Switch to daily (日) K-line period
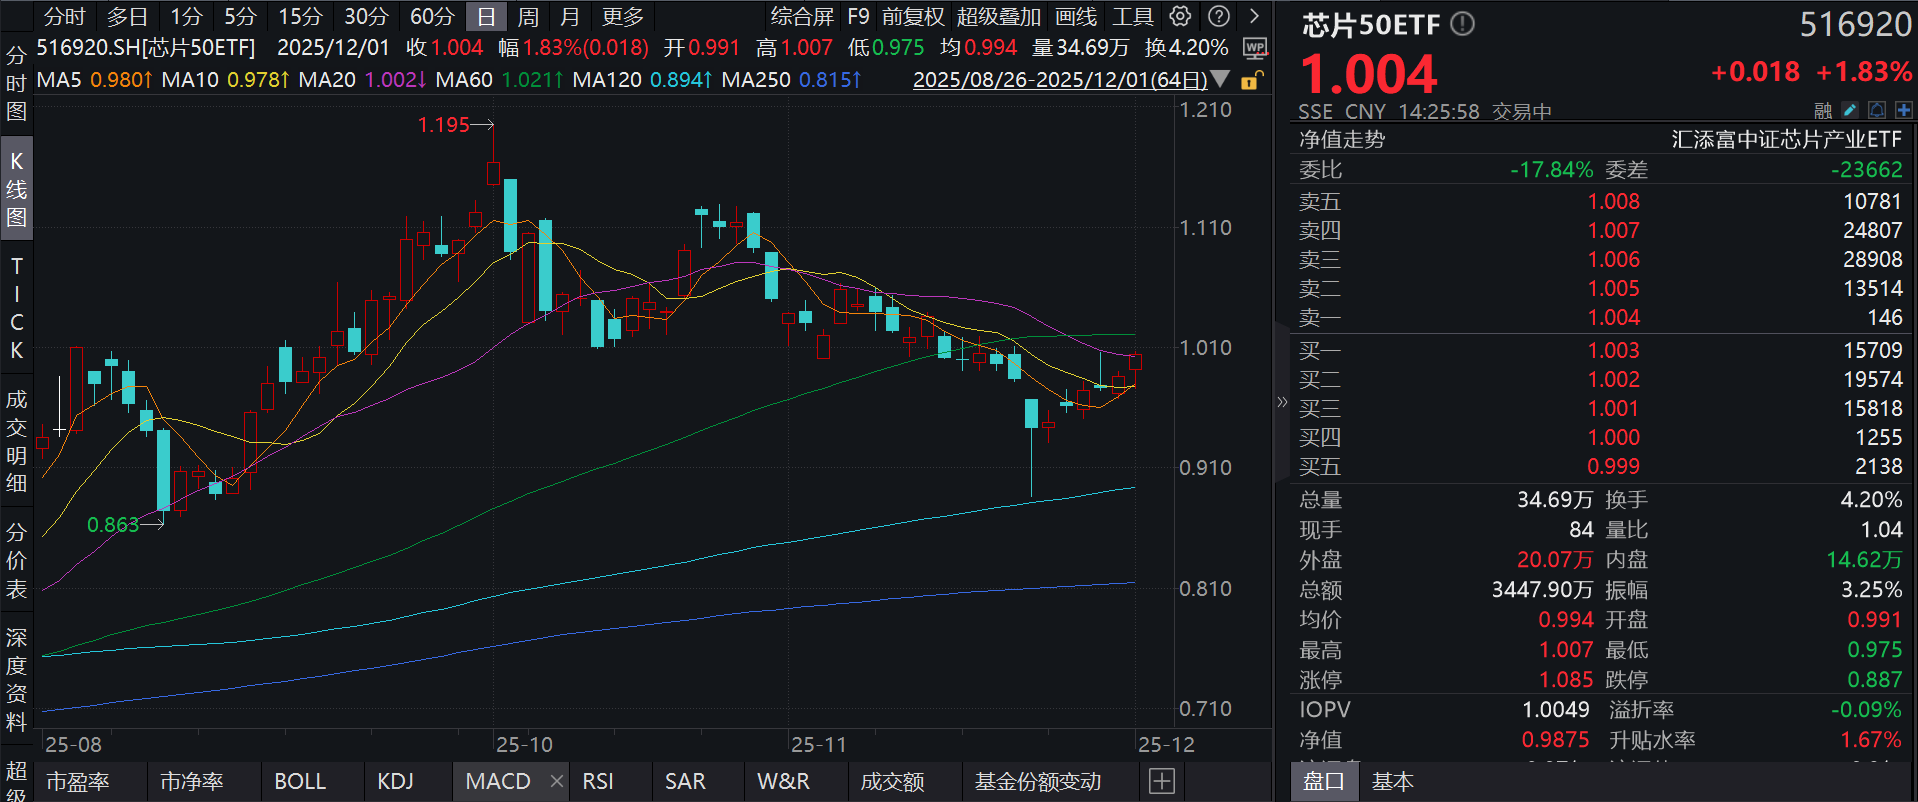 pos(485,16)
